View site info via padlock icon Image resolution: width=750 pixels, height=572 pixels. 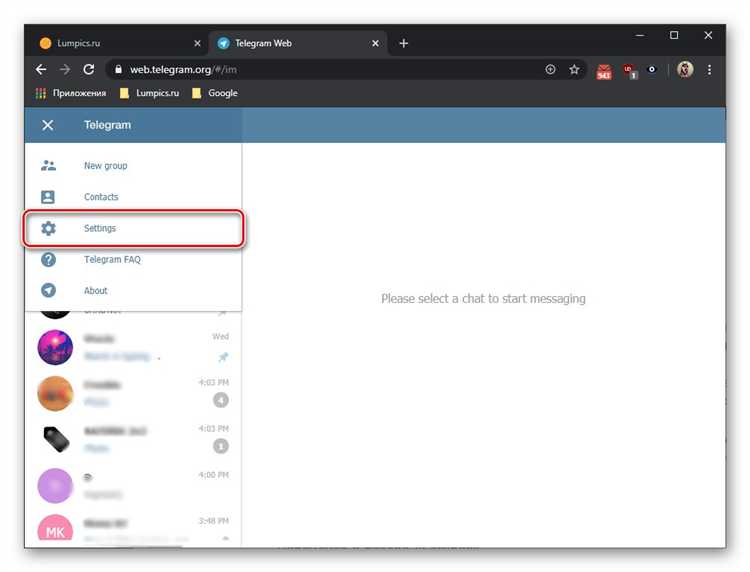pos(118,69)
